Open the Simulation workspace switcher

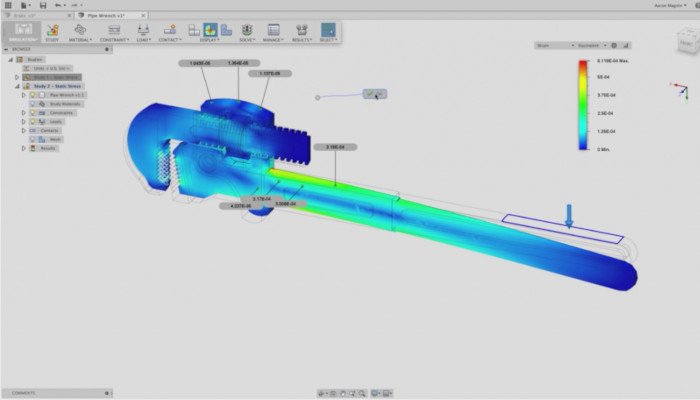pos(23,32)
